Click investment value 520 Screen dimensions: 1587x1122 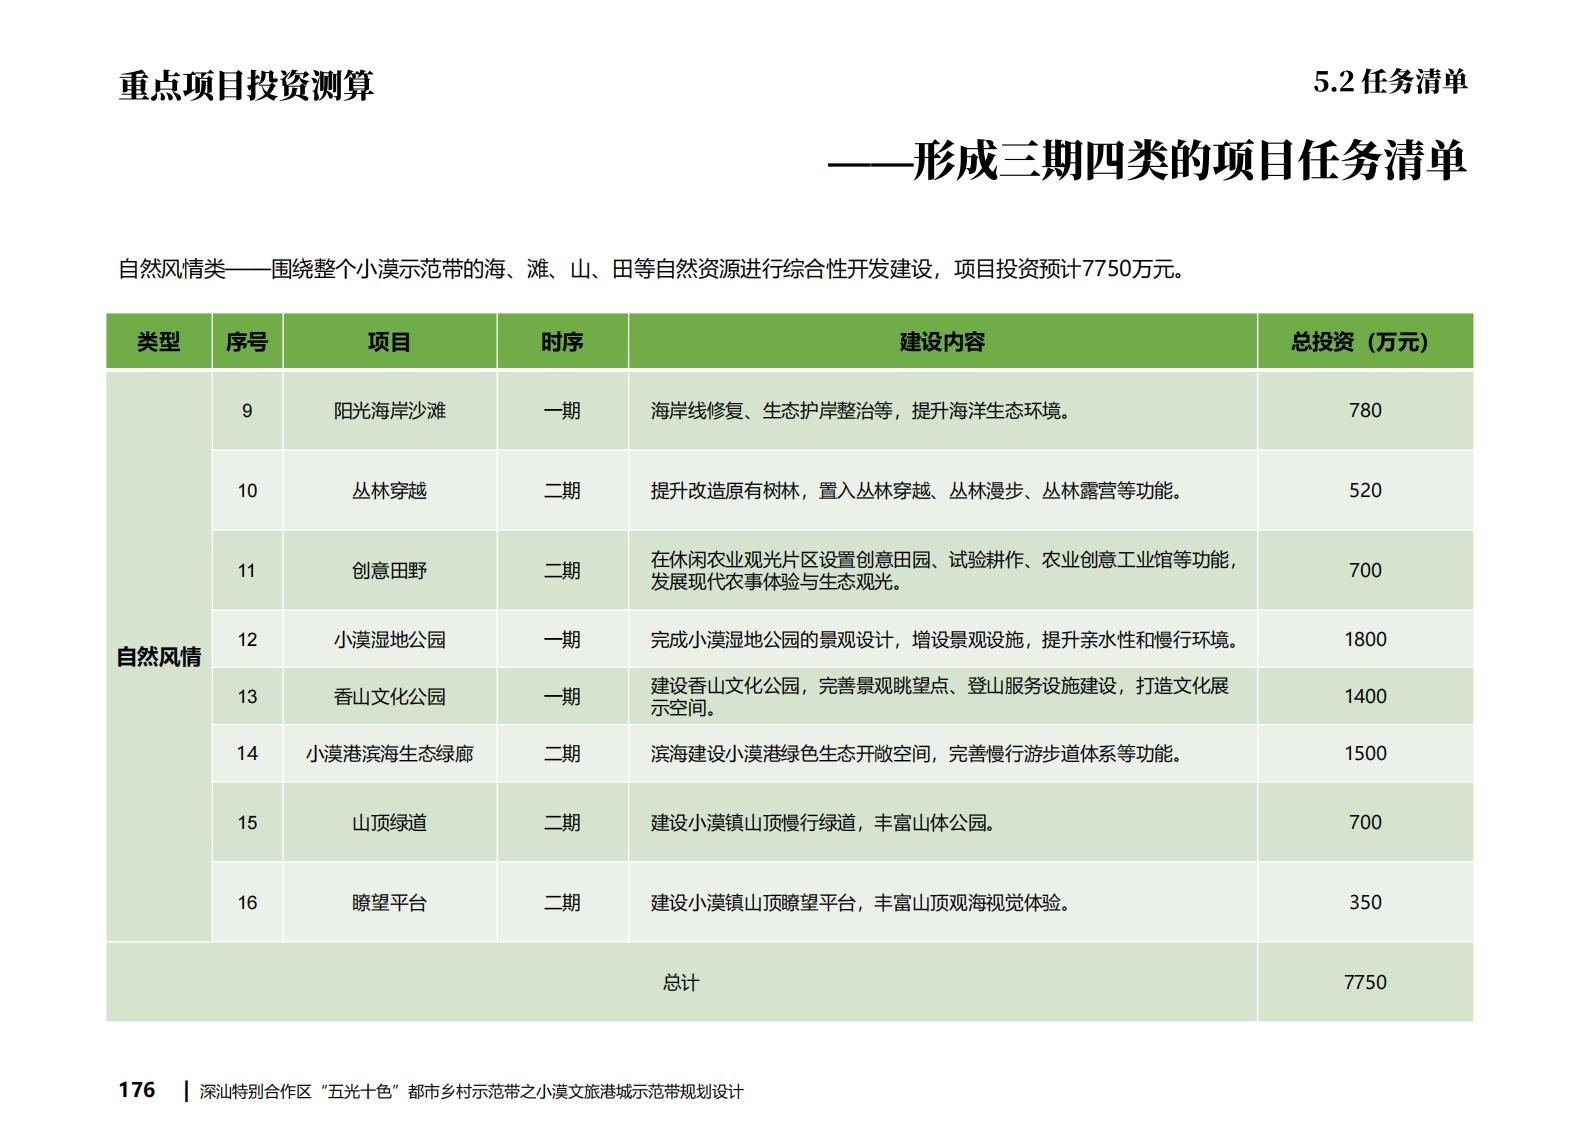click(1365, 491)
